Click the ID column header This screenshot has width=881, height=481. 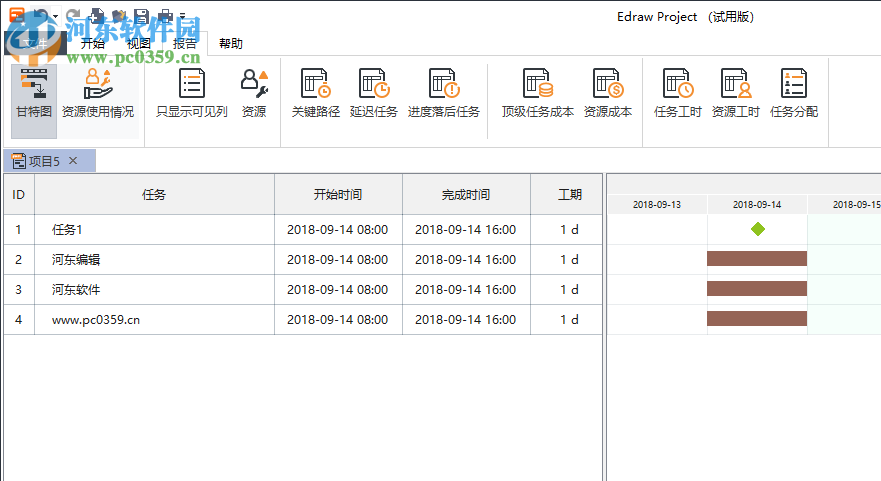point(19,194)
